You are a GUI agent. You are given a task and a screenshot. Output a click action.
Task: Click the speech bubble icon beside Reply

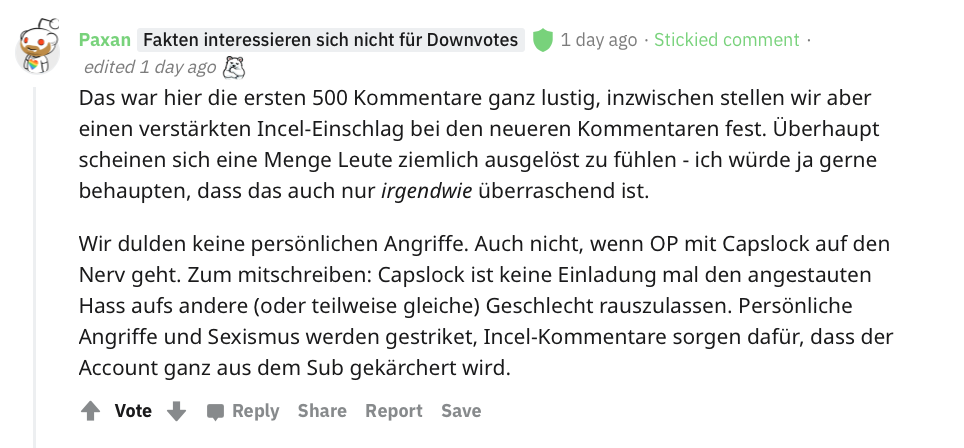pos(215,411)
